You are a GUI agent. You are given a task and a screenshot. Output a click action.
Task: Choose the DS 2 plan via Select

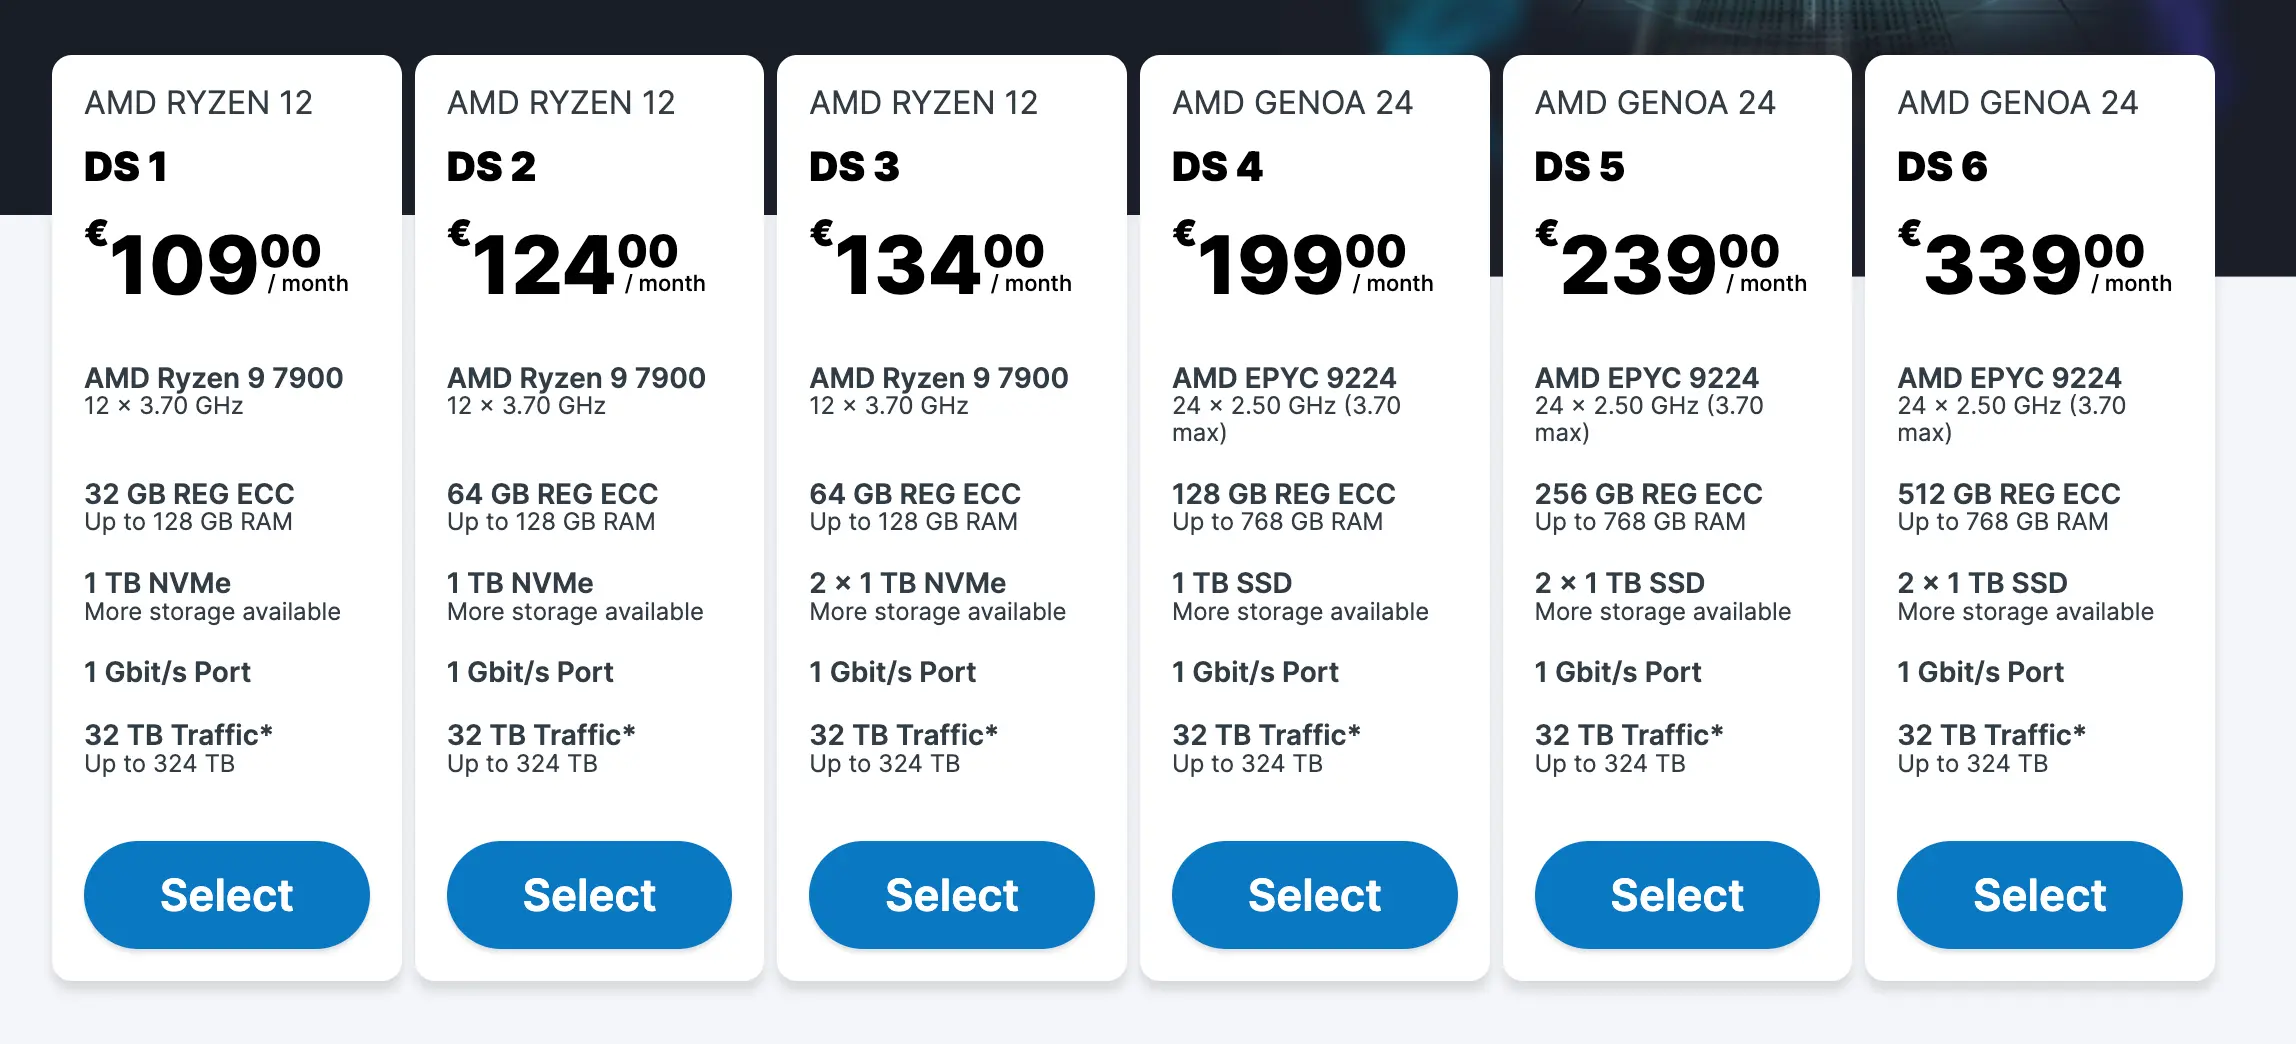coord(589,894)
